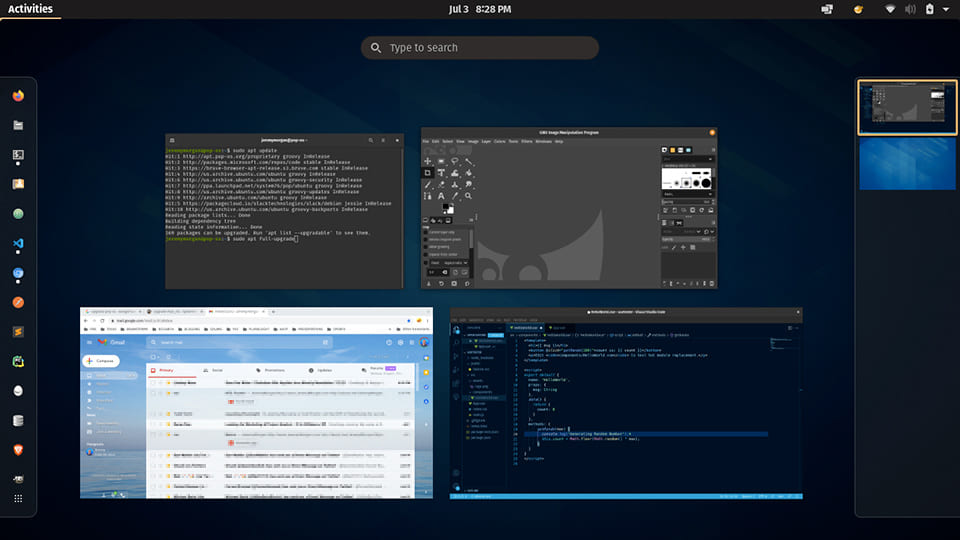Open the Colors menu in GIMP
Screen dimensions: 960x540
click(500, 141)
